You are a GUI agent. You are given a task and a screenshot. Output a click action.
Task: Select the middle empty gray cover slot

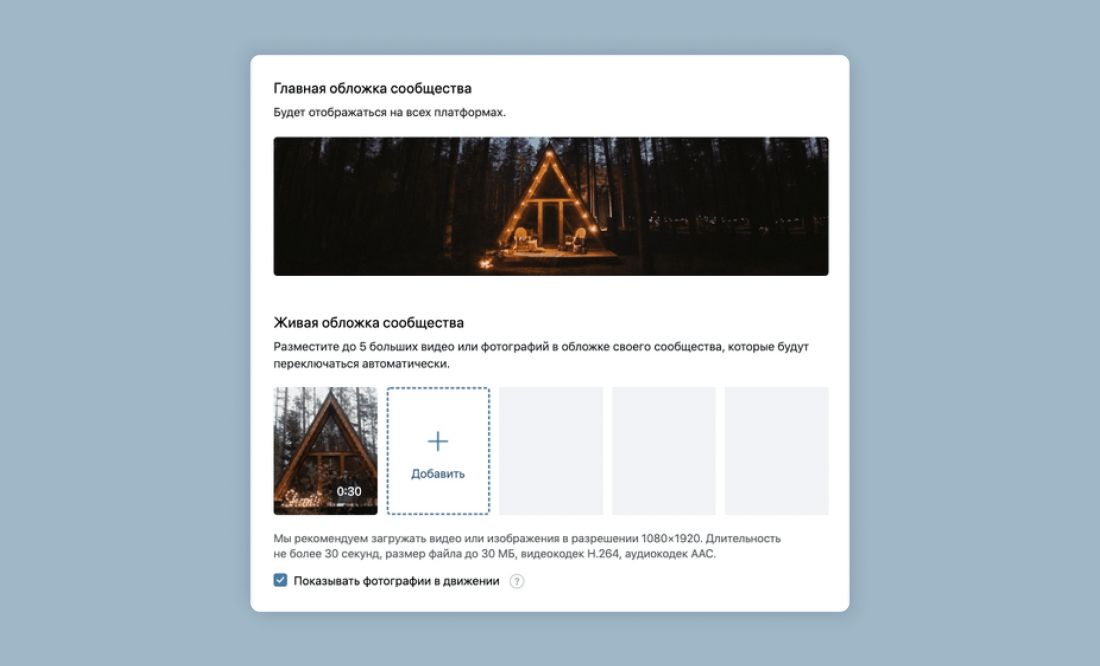point(664,451)
